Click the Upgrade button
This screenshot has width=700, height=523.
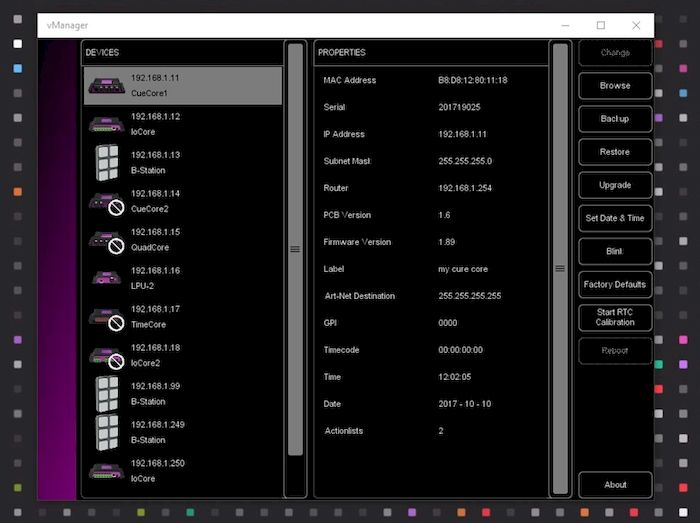(615, 185)
